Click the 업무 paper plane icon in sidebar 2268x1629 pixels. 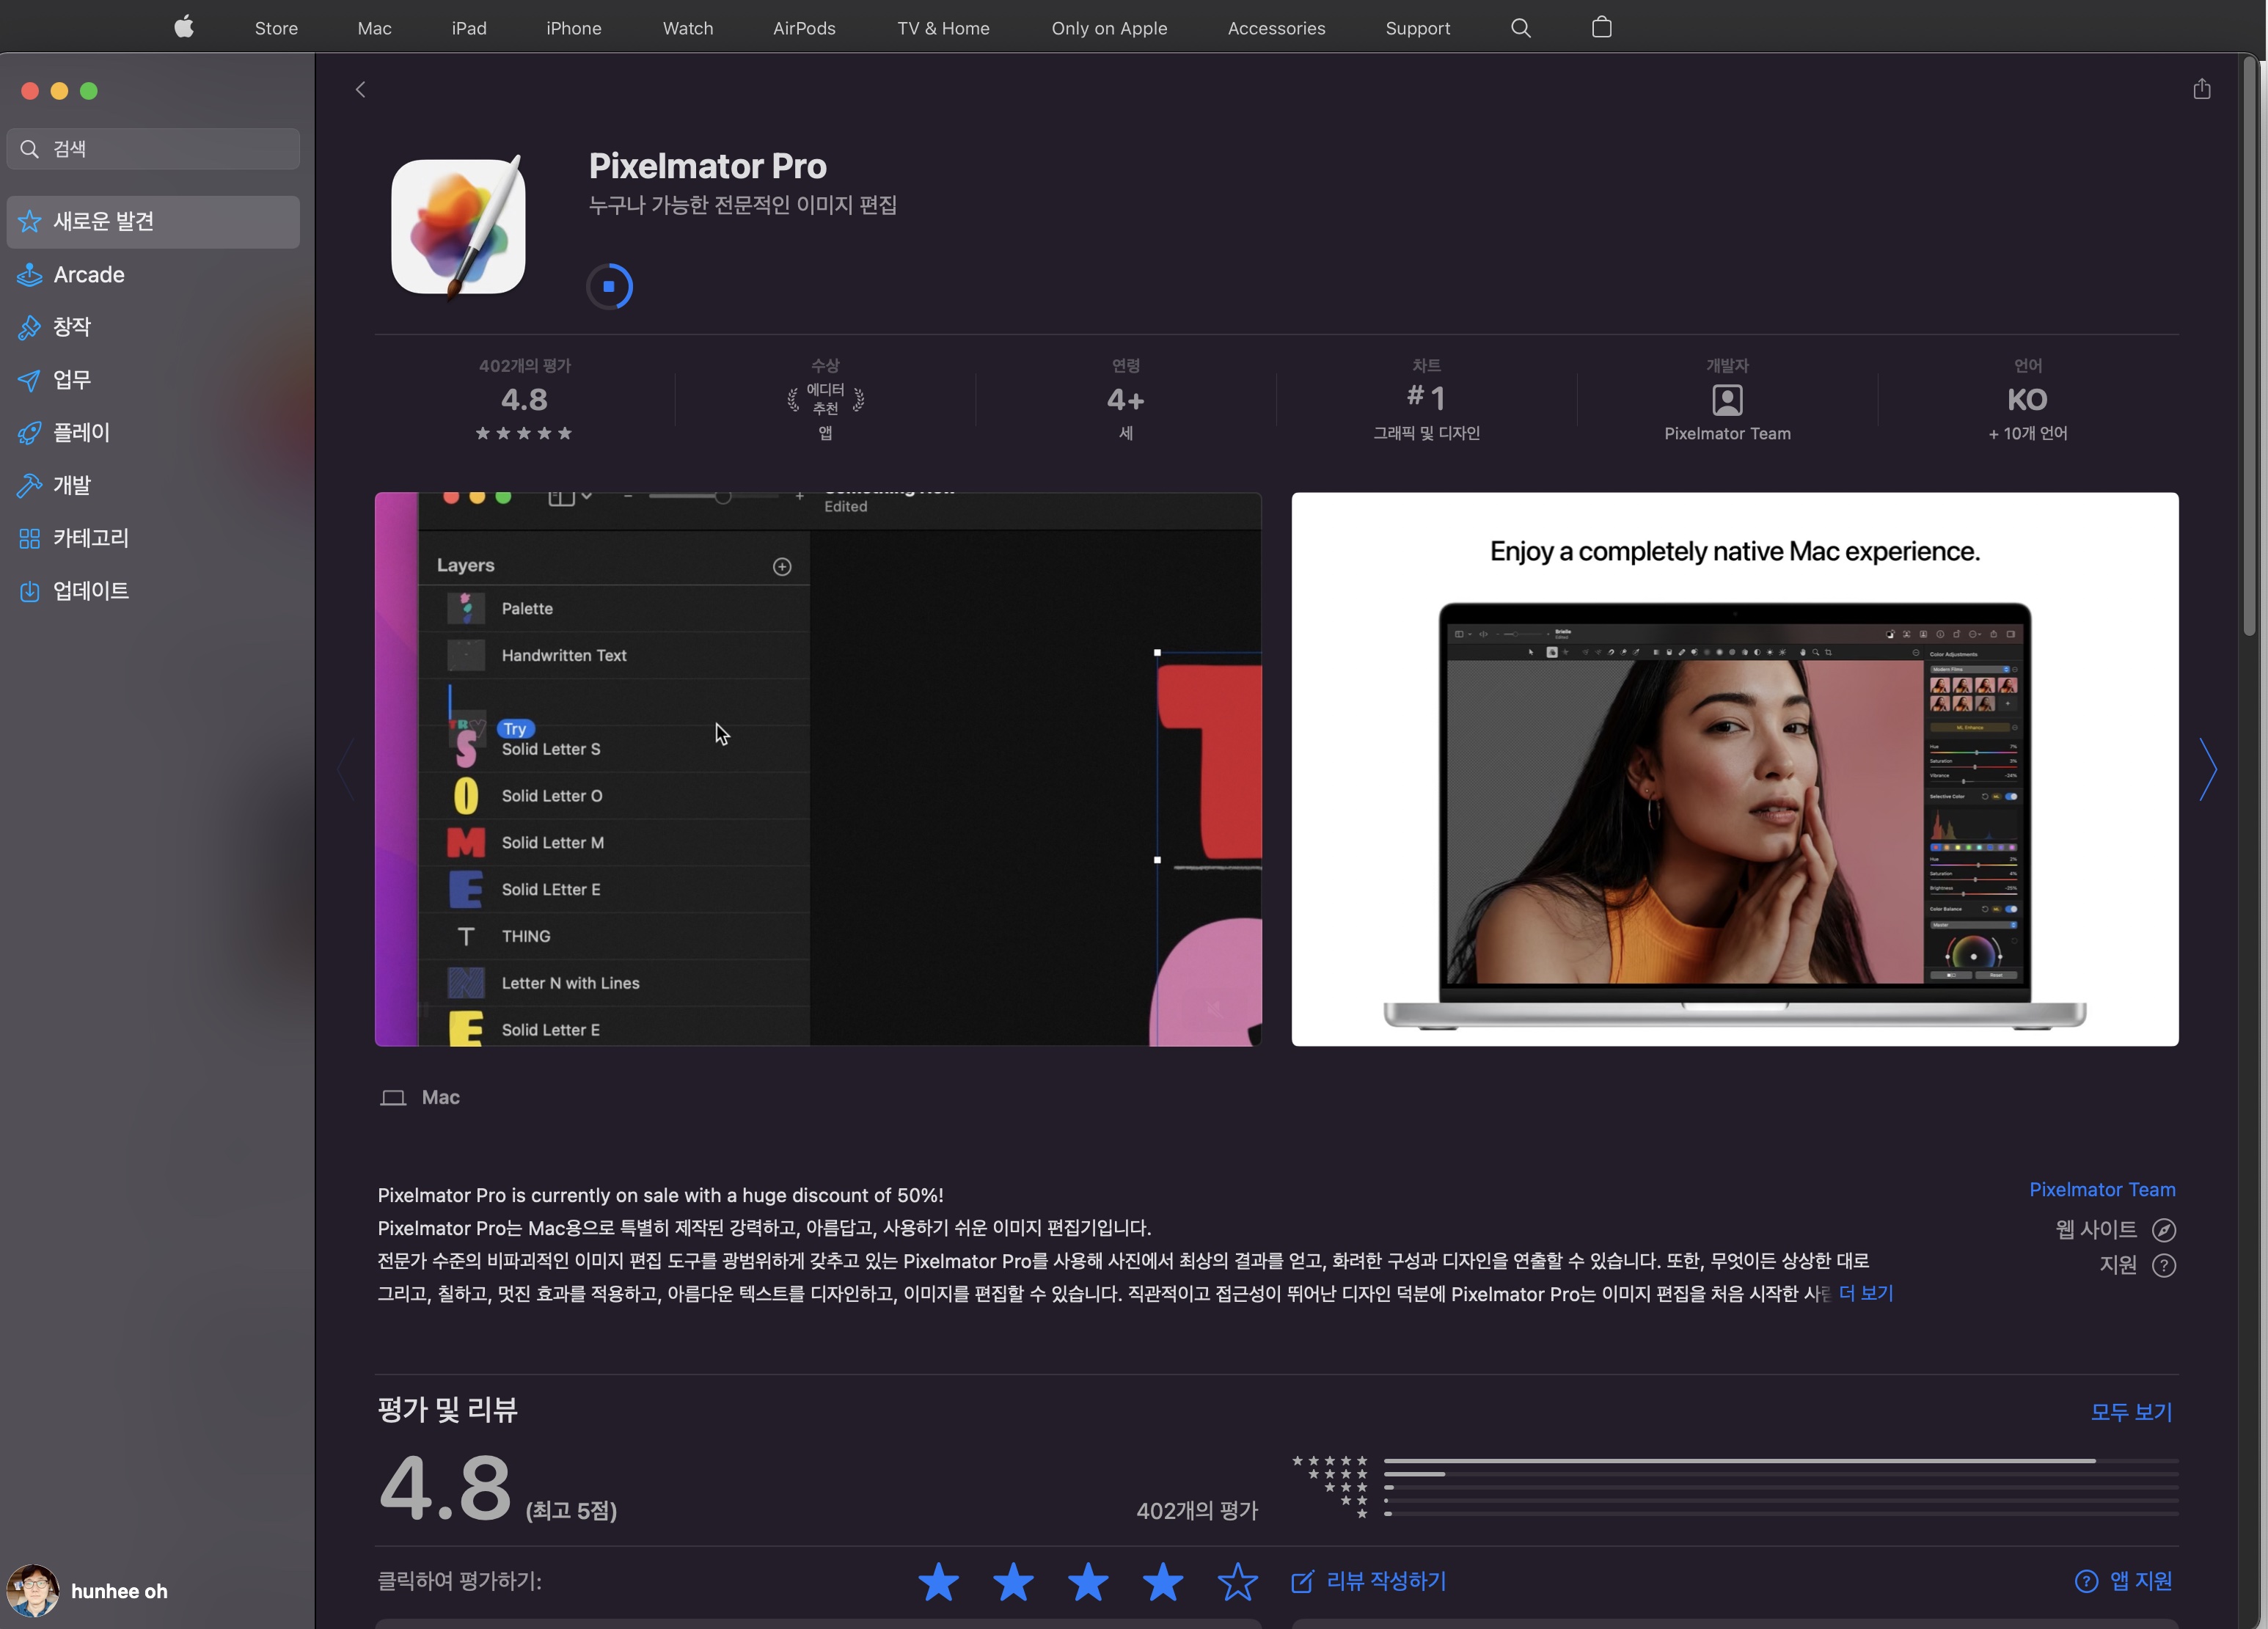tap(30, 380)
